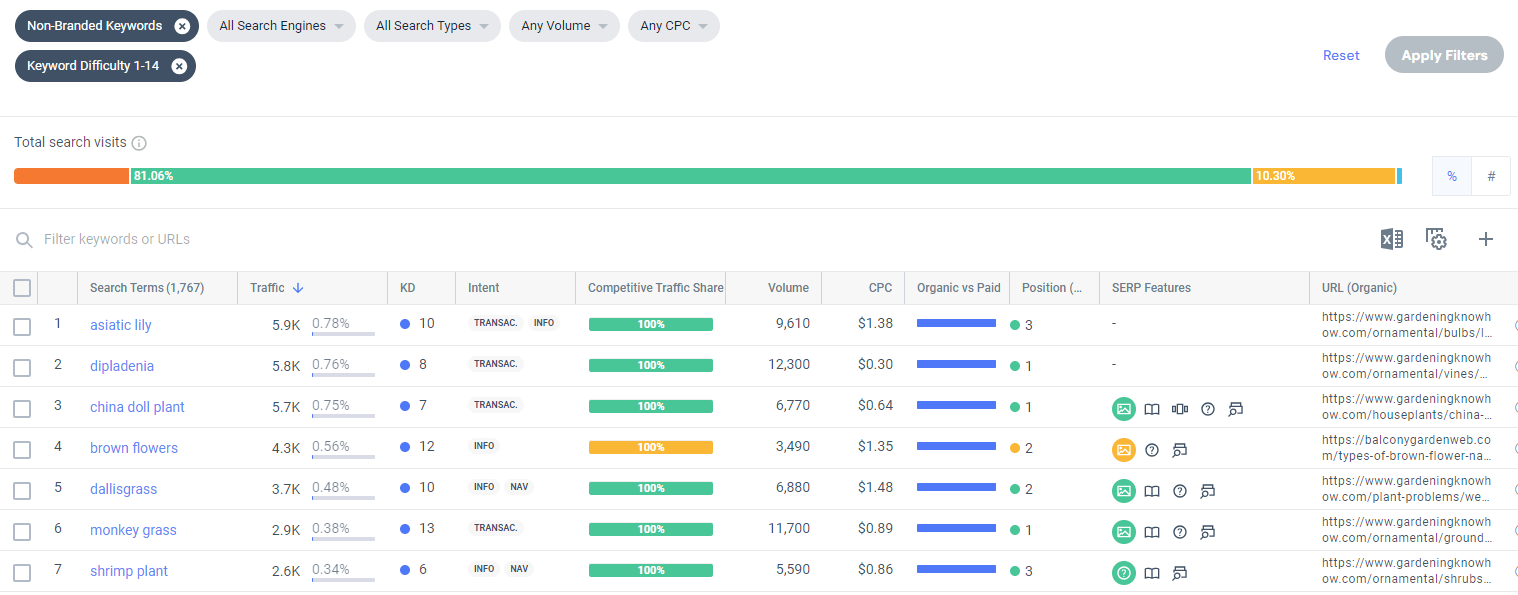Click carousel icon in china doll plant row

1180,409
